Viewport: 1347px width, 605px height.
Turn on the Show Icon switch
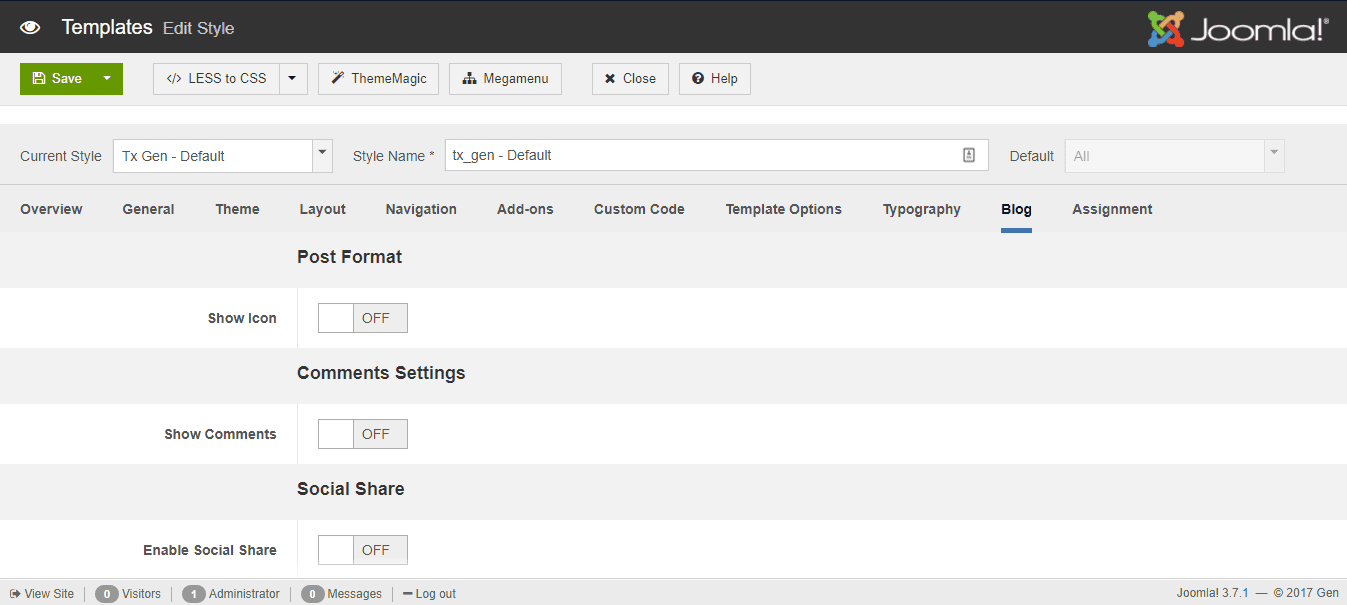click(x=336, y=317)
